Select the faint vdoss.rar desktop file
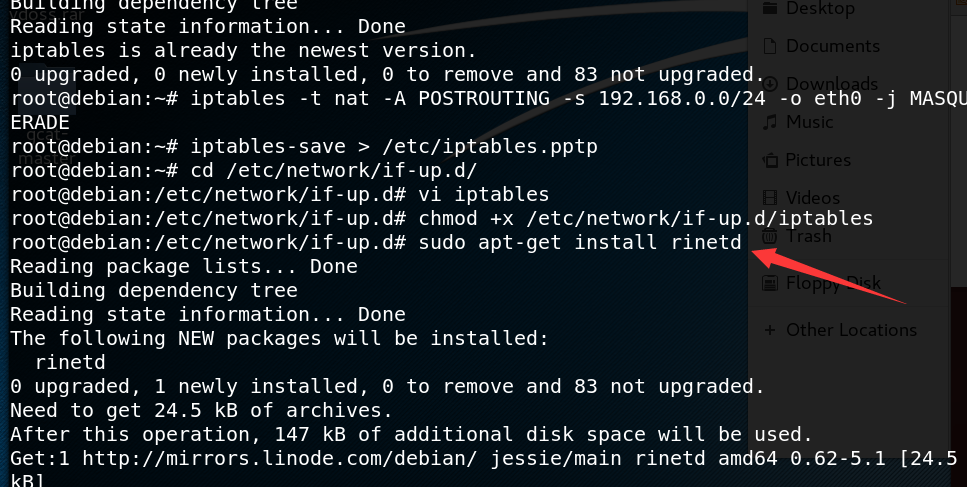The height and width of the screenshot is (487, 967). (47, 15)
